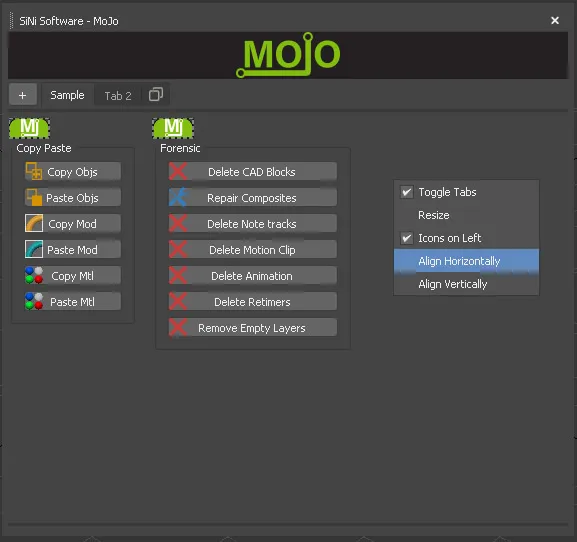This screenshot has width=577, height=542.
Task: Click the Paste Mod button label
Action: 72,250
